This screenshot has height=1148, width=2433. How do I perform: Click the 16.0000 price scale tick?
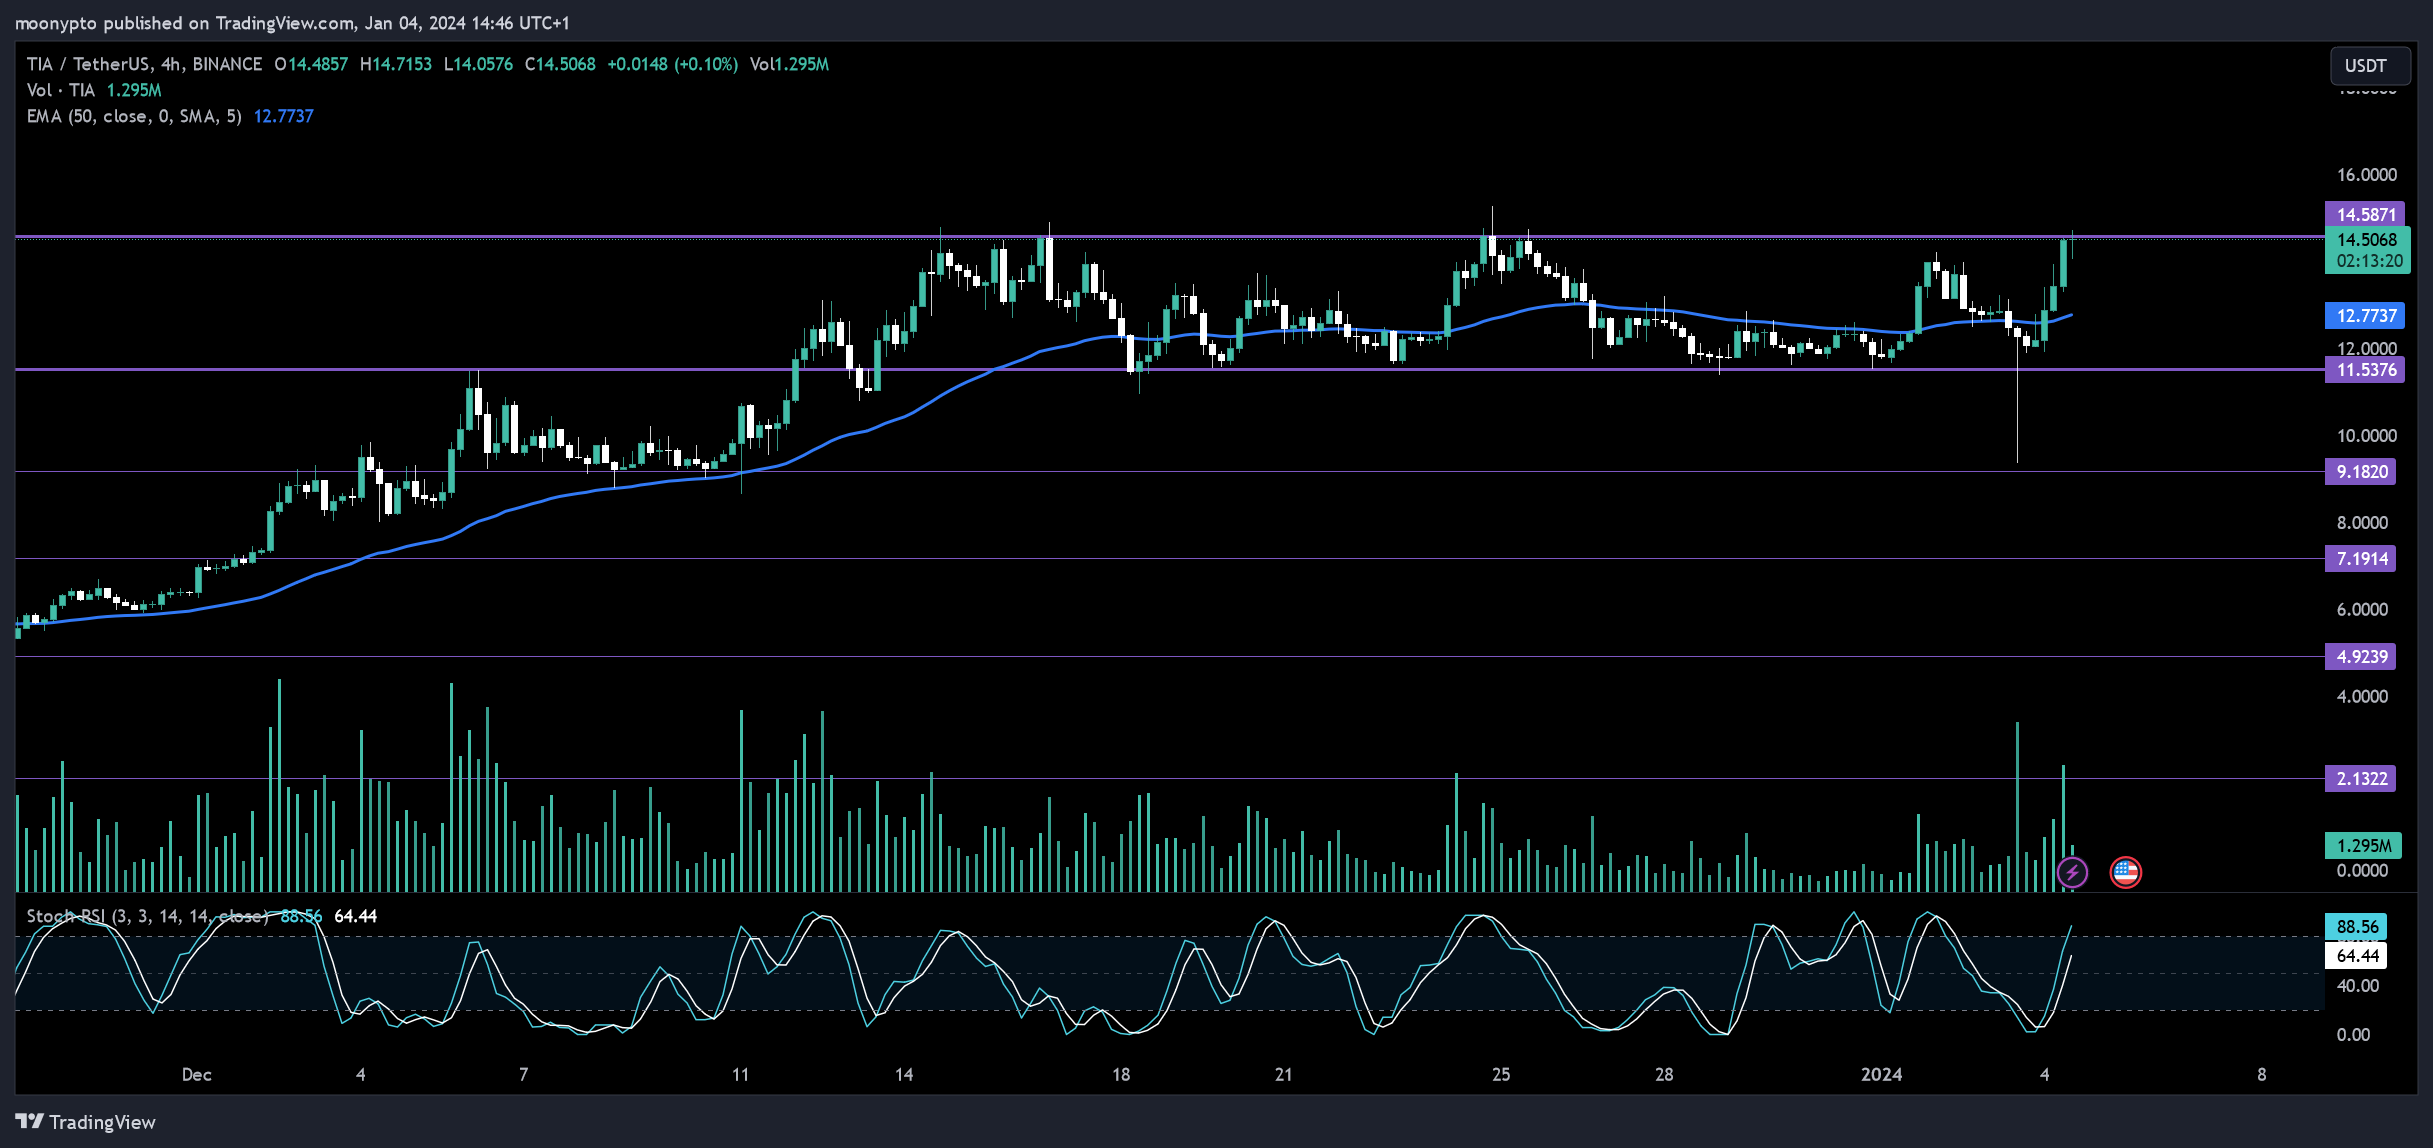[x=2366, y=175]
